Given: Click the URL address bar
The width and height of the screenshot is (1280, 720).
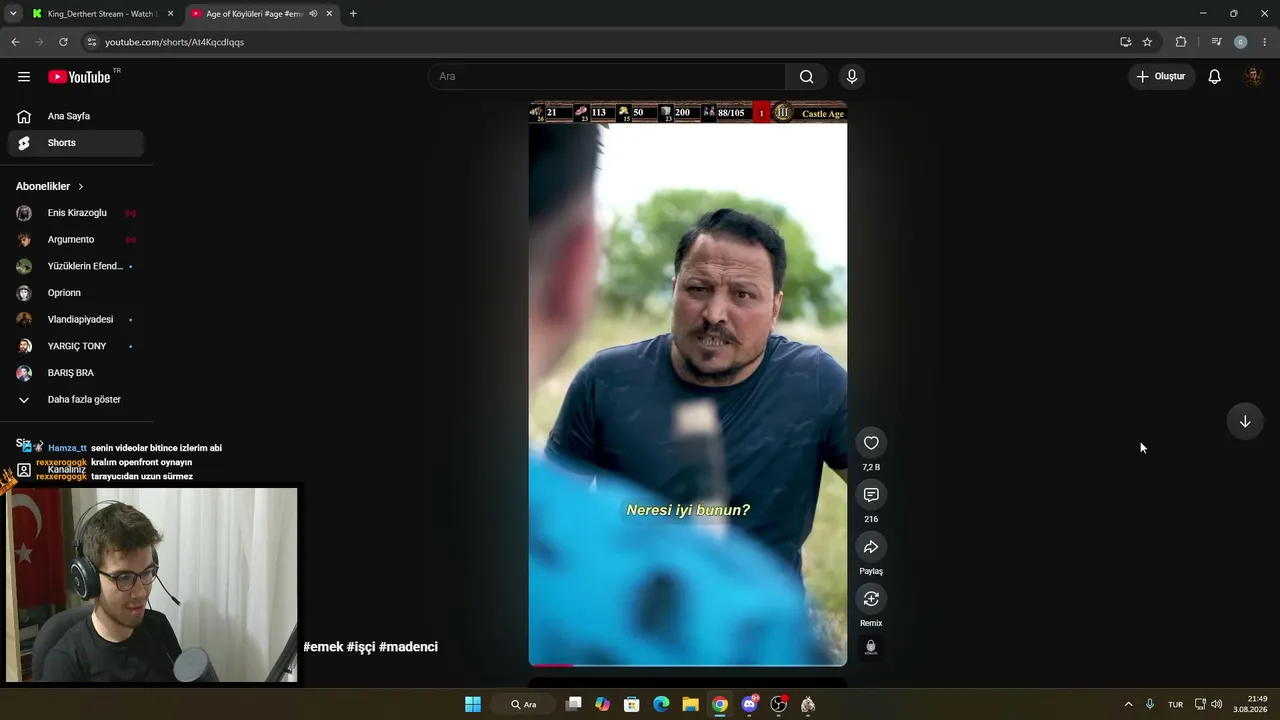Looking at the screenshot, I should 600,42.
